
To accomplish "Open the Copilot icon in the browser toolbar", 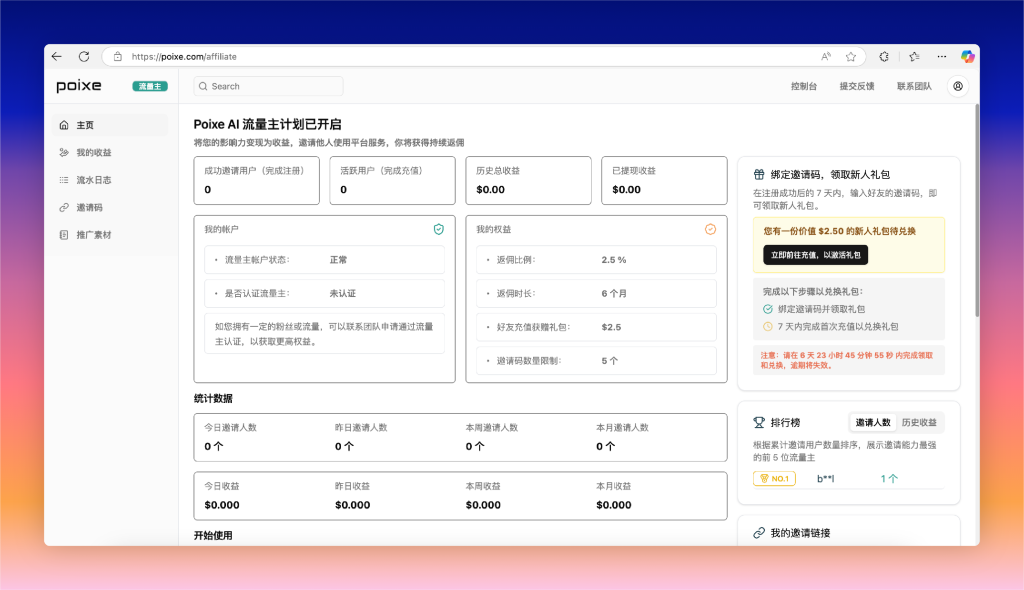I will (967, 57).
